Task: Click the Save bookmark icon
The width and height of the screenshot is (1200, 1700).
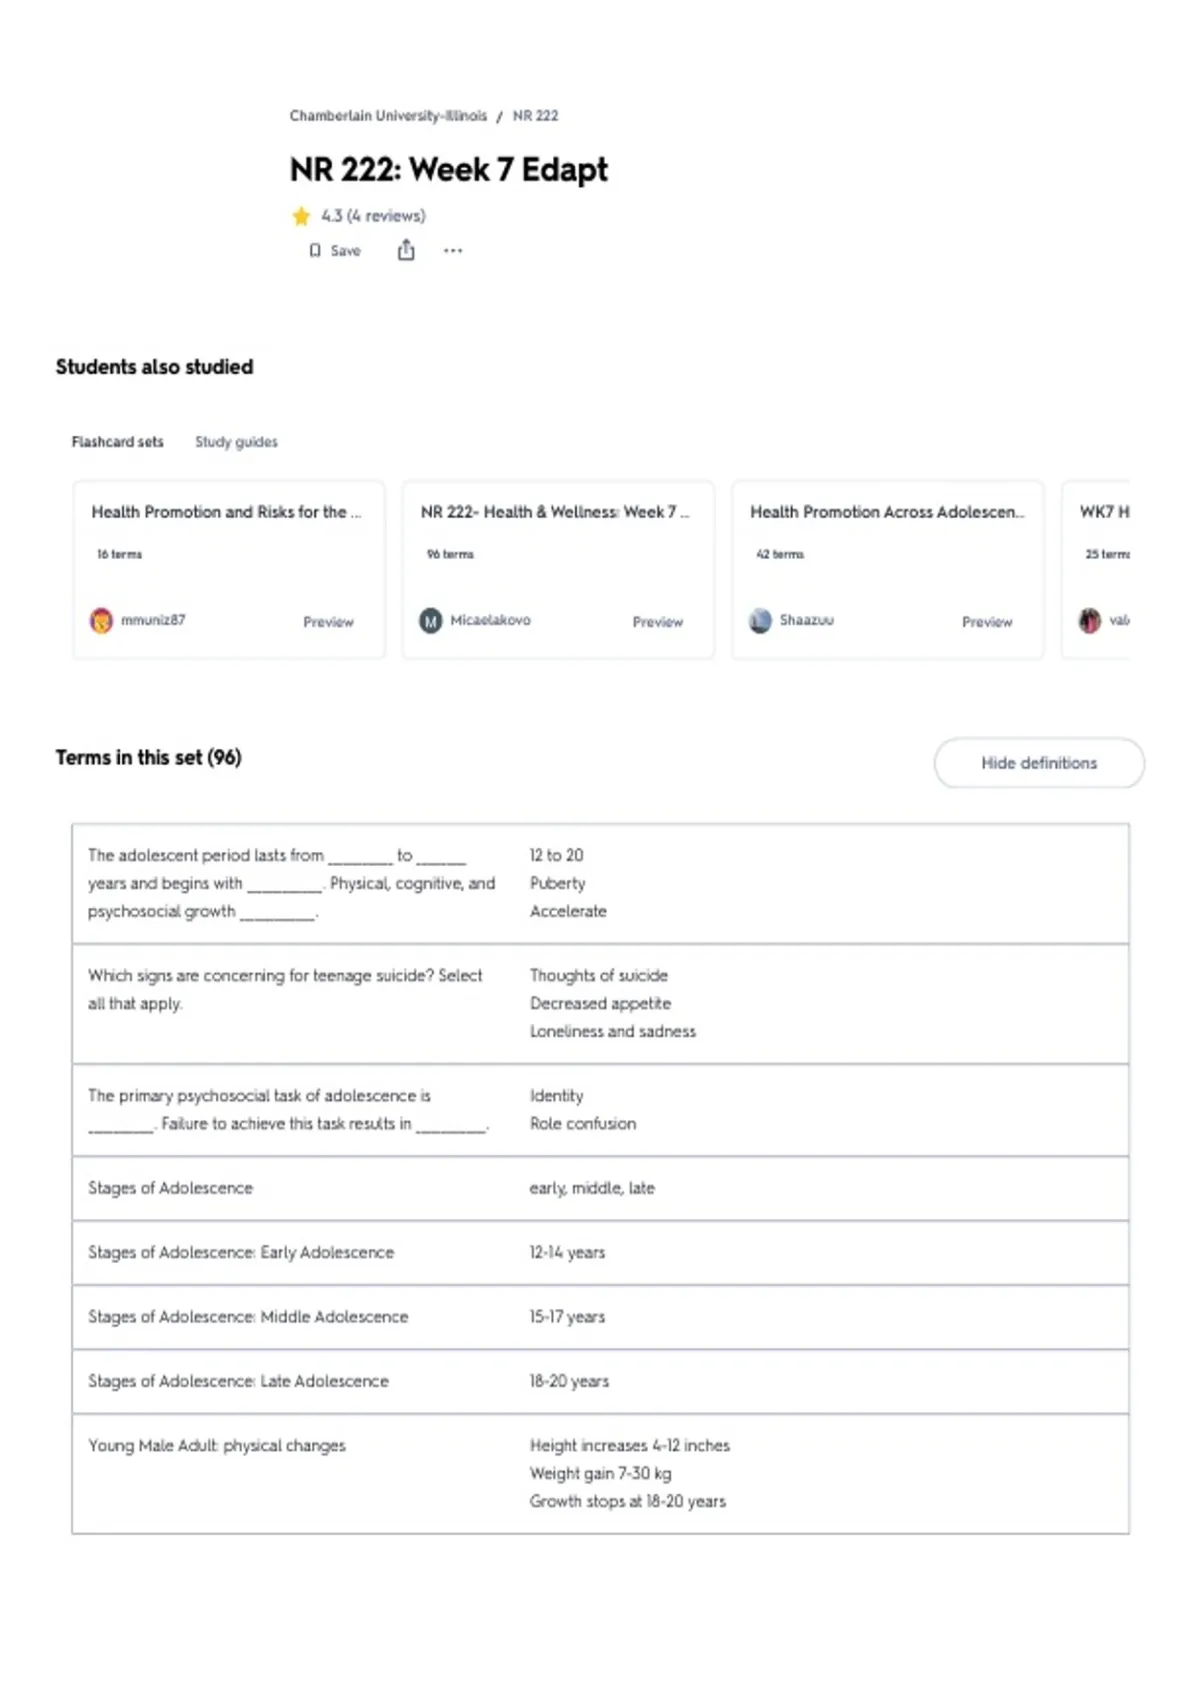Action: click(x=315, y=251)
